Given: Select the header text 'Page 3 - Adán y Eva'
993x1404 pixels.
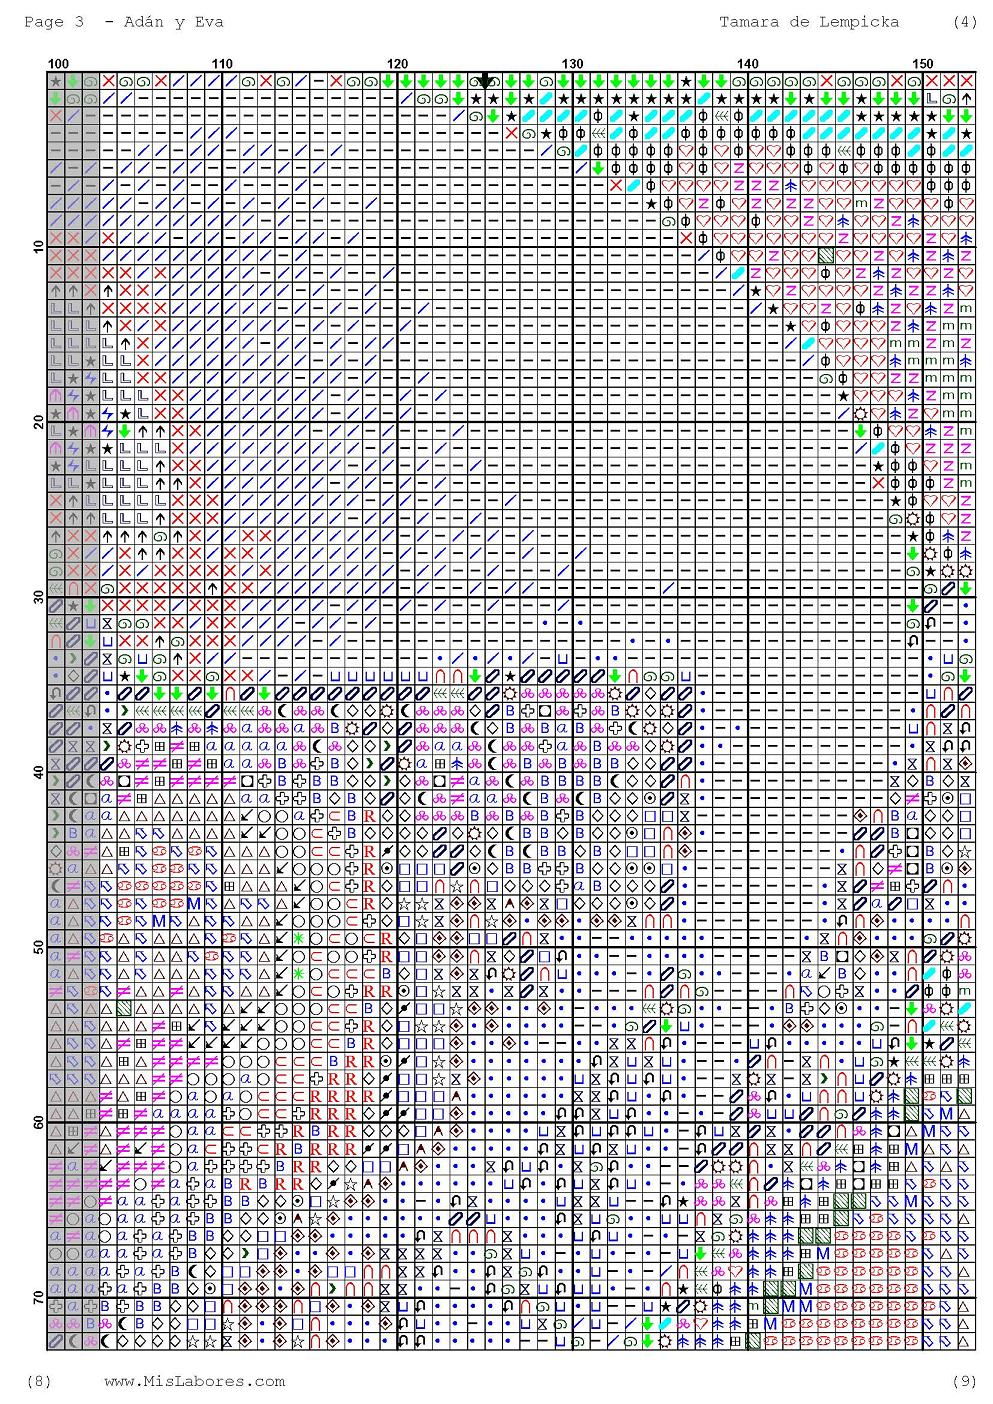Looking at the screenshot, I should pyautogui.click(x=124, y=21).
